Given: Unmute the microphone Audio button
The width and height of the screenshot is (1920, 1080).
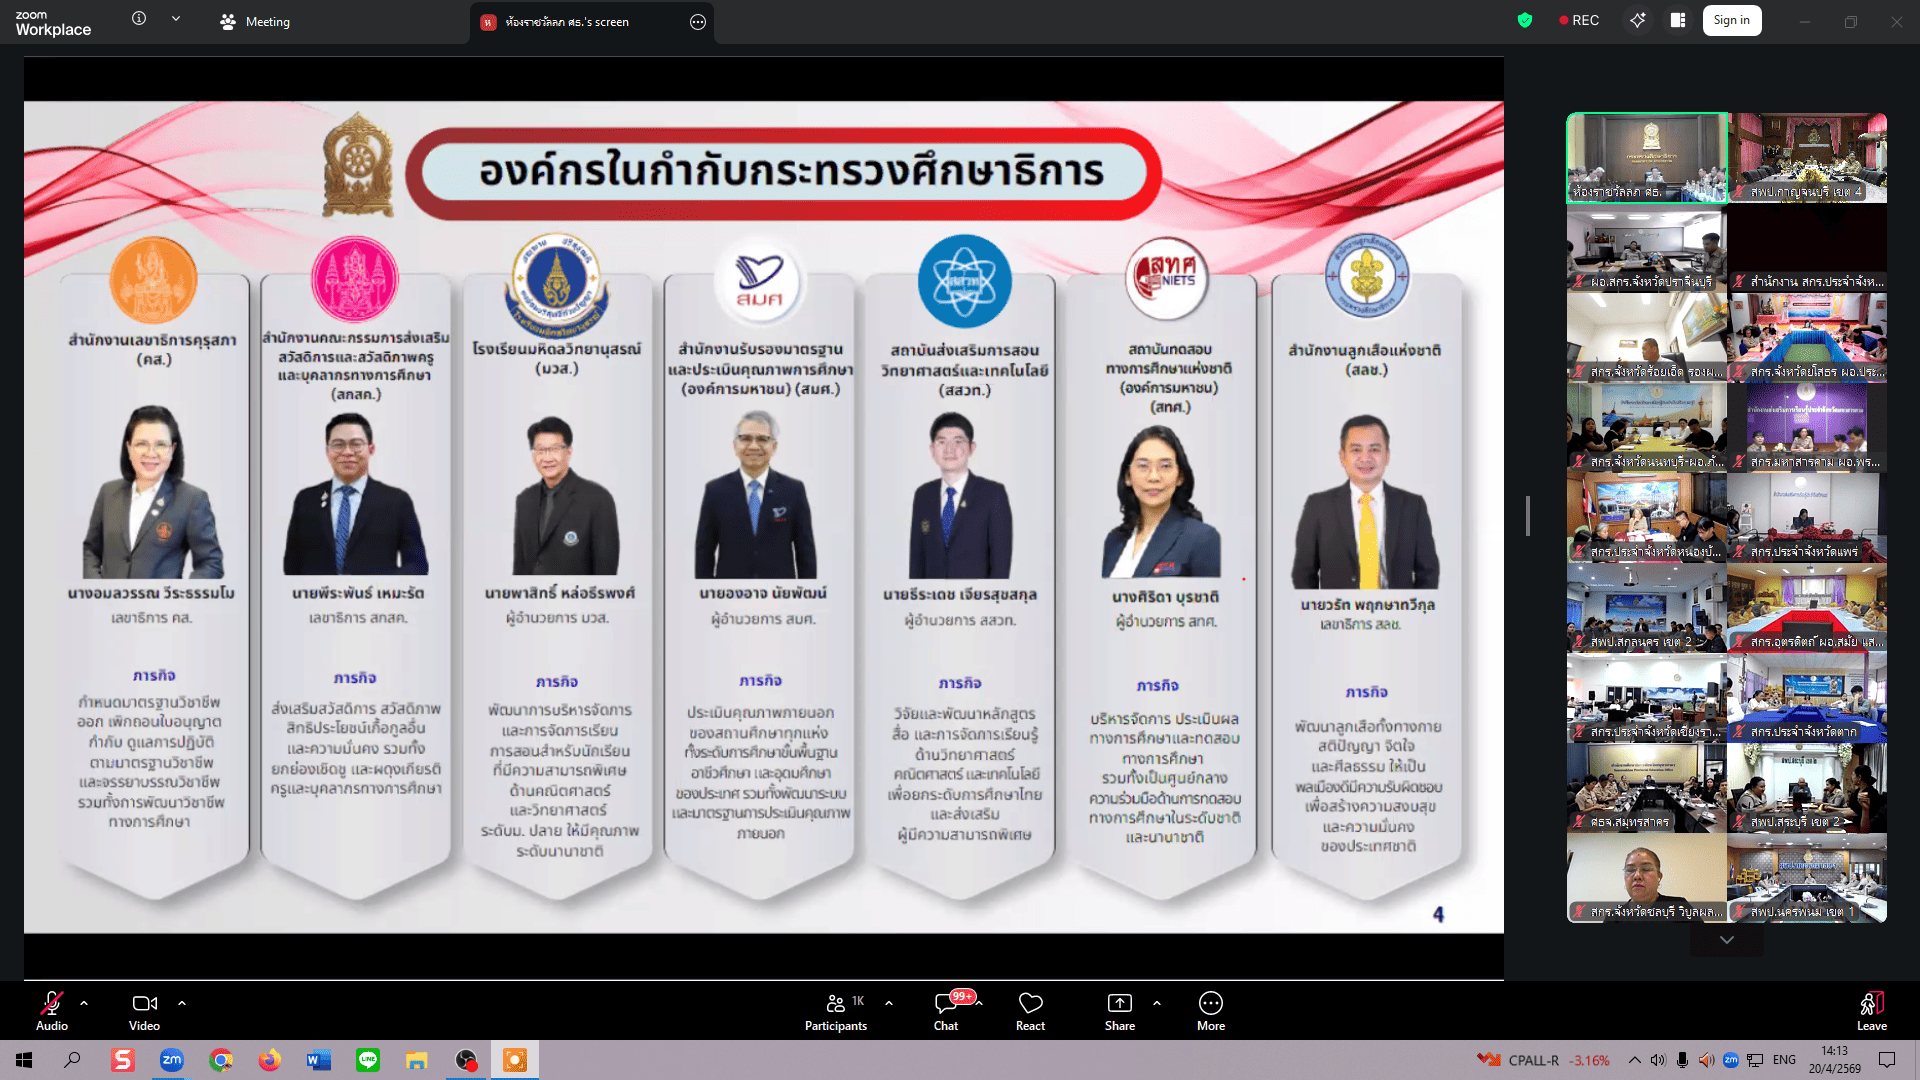Looking at the screenshot, I should point(52,1004).
